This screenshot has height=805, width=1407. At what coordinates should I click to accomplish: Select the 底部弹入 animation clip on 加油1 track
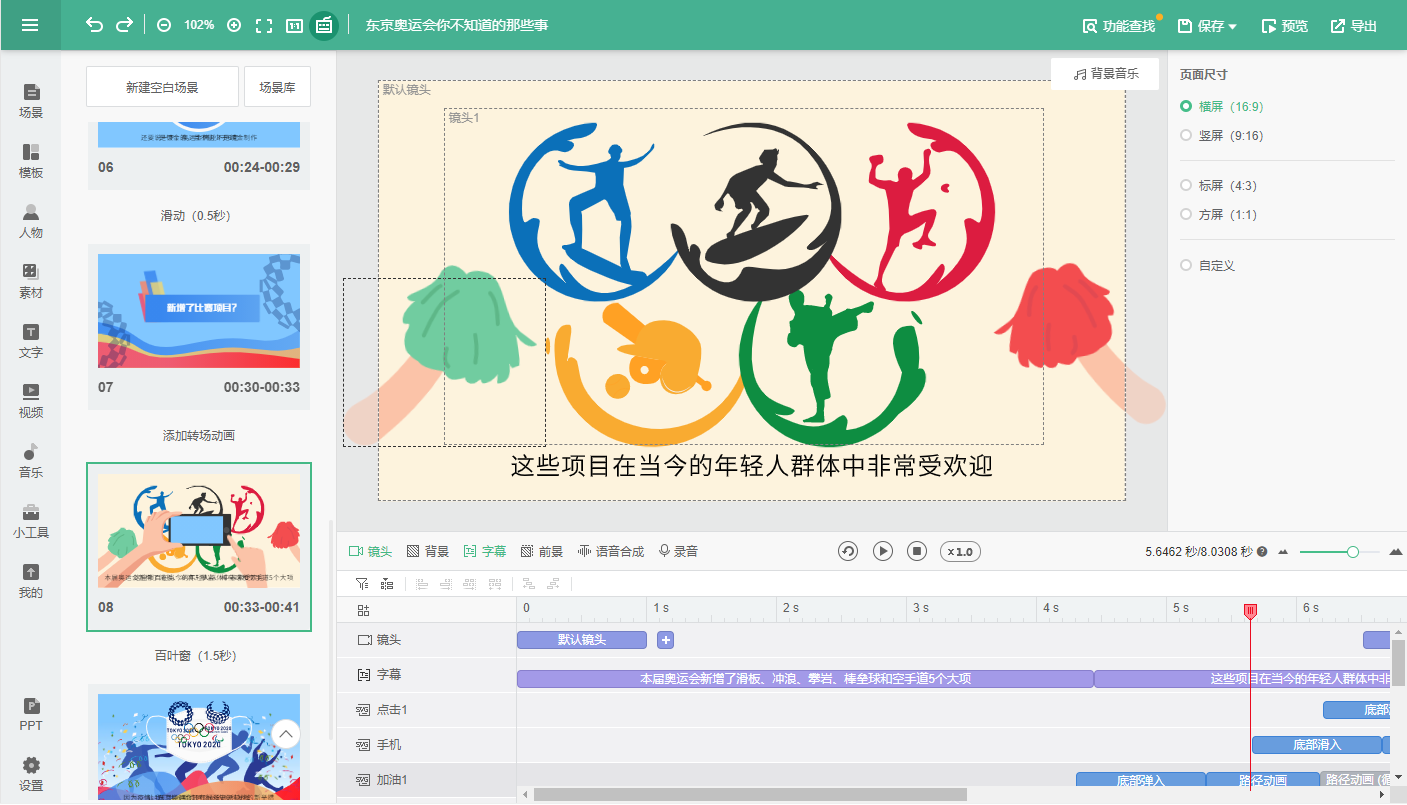coord(1141,780)
